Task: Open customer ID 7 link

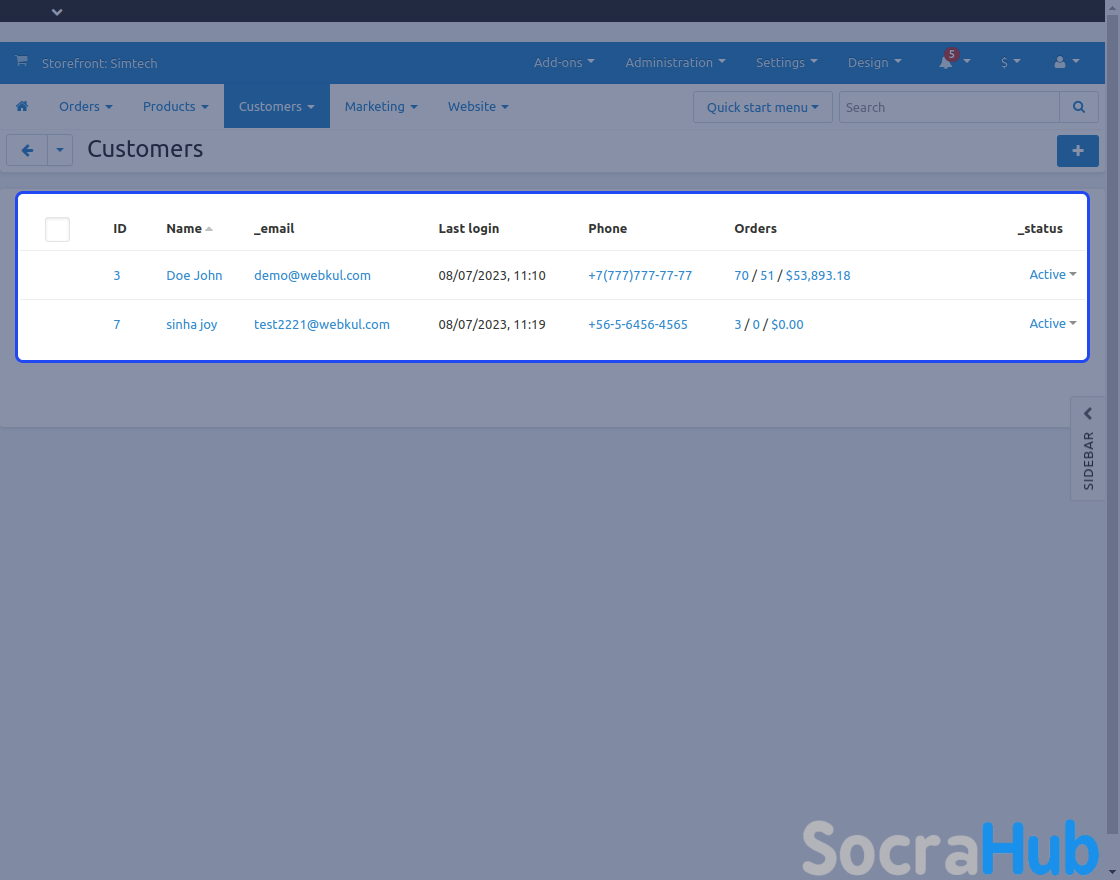Action: [117, 324]
